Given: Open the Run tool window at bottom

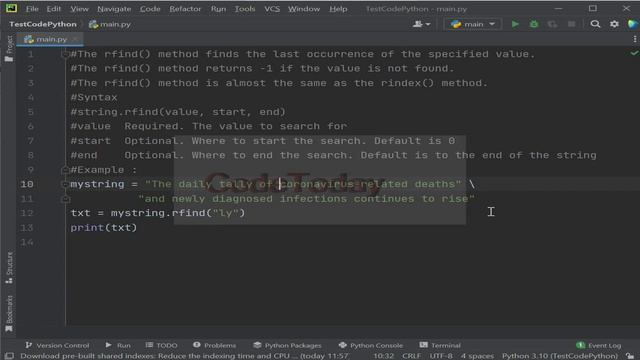Looking at the screenshot, I should (118, 345).
